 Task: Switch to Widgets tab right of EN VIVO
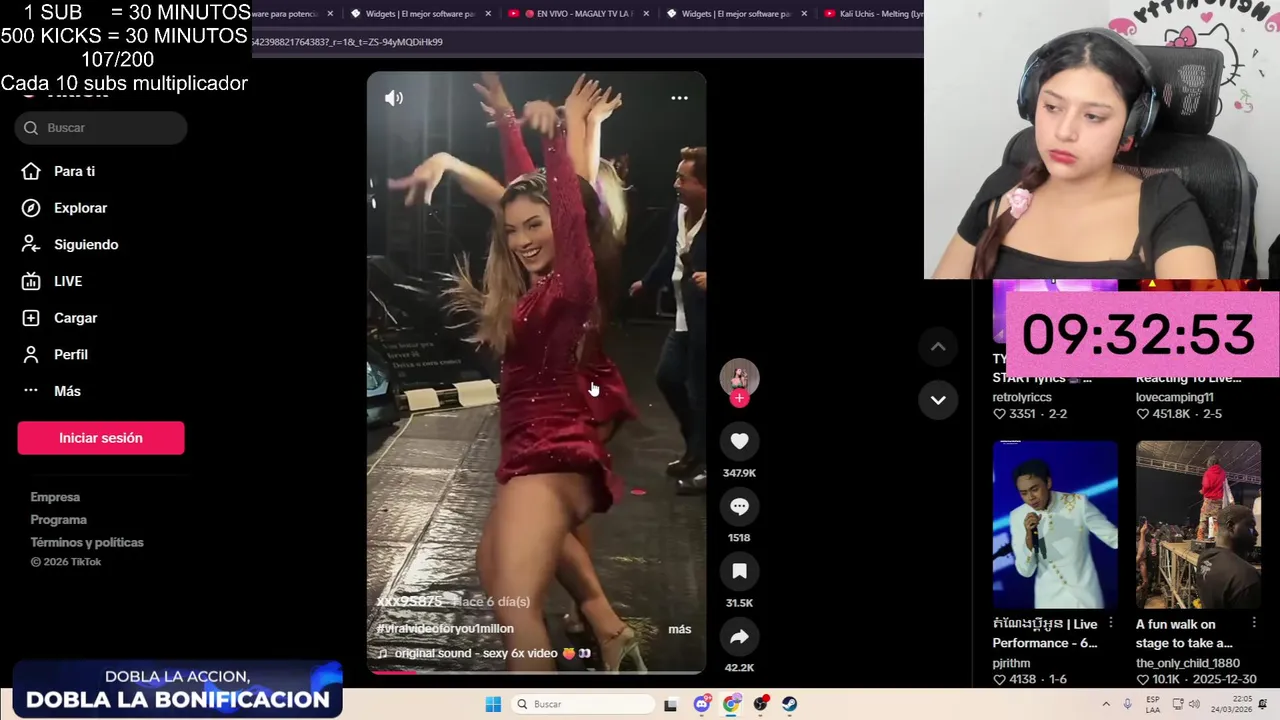point(736,14)
